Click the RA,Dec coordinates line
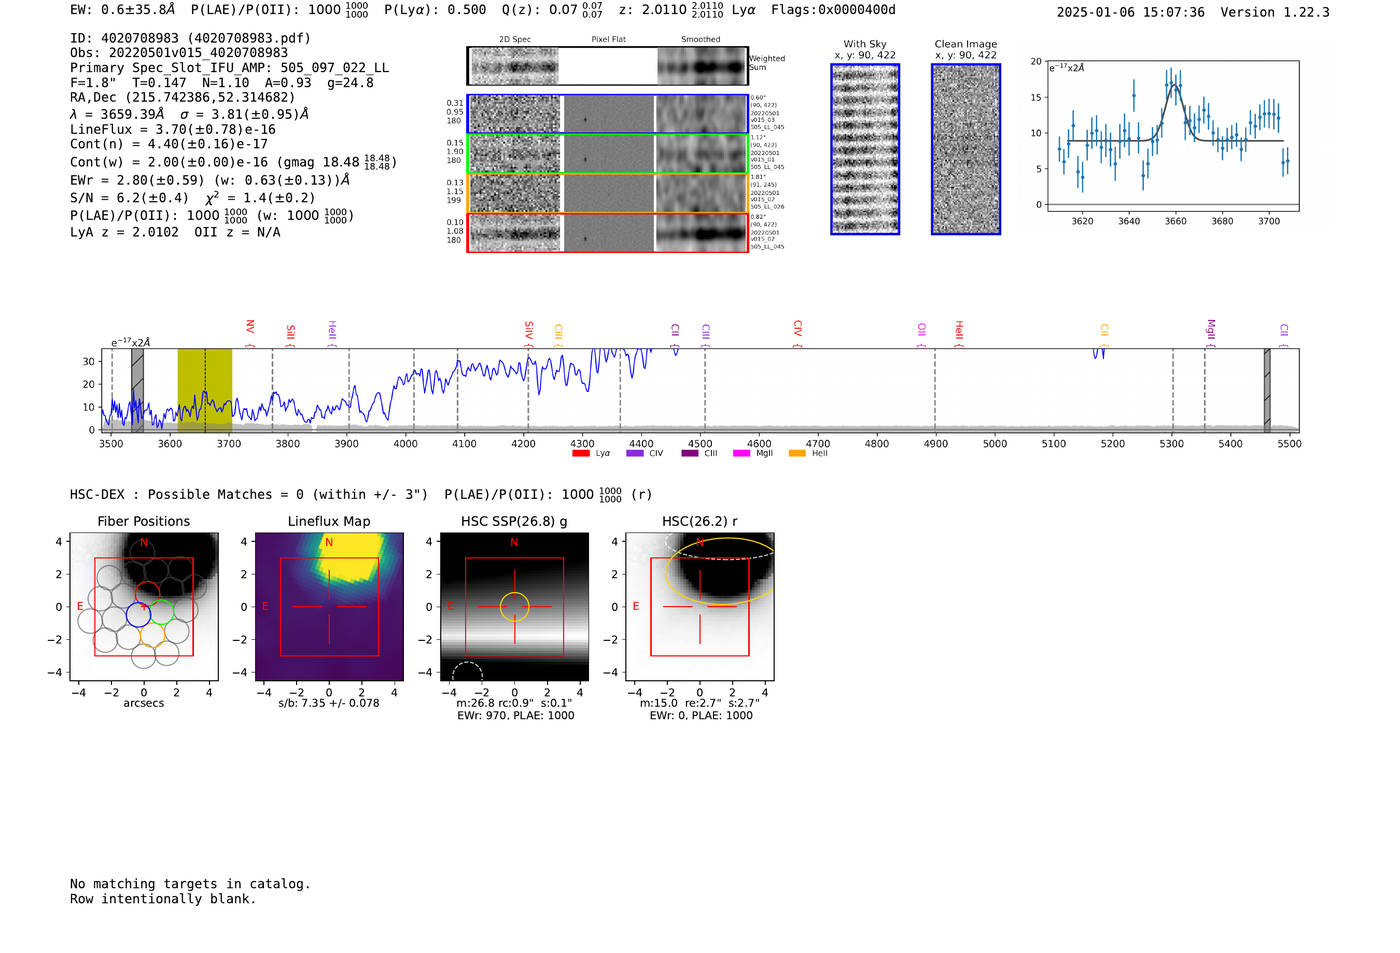This screenshot has height=953, width=1400. pos(183,98)
